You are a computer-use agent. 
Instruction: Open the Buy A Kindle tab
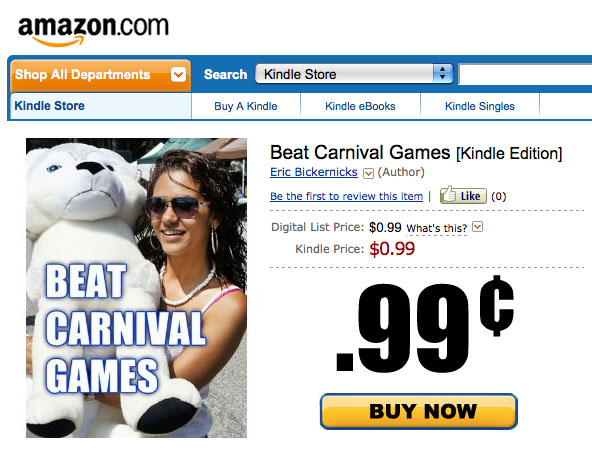coord(246,106)
